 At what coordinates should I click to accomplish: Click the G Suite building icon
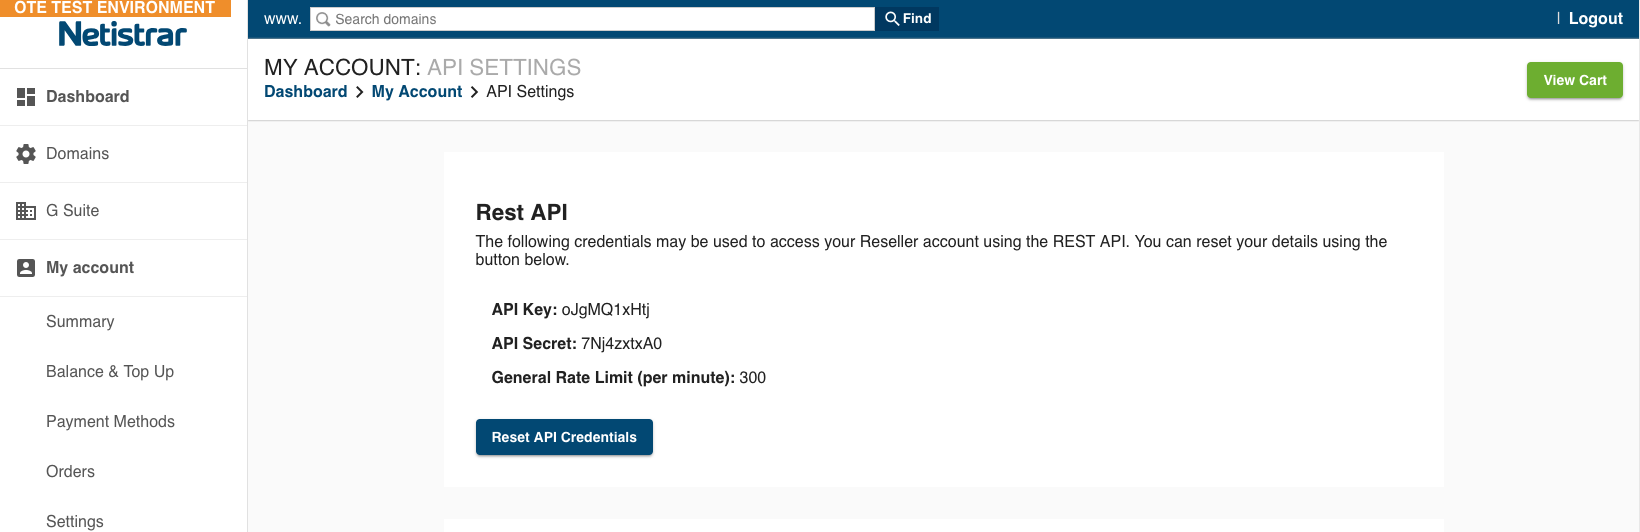tap(26, 211)
